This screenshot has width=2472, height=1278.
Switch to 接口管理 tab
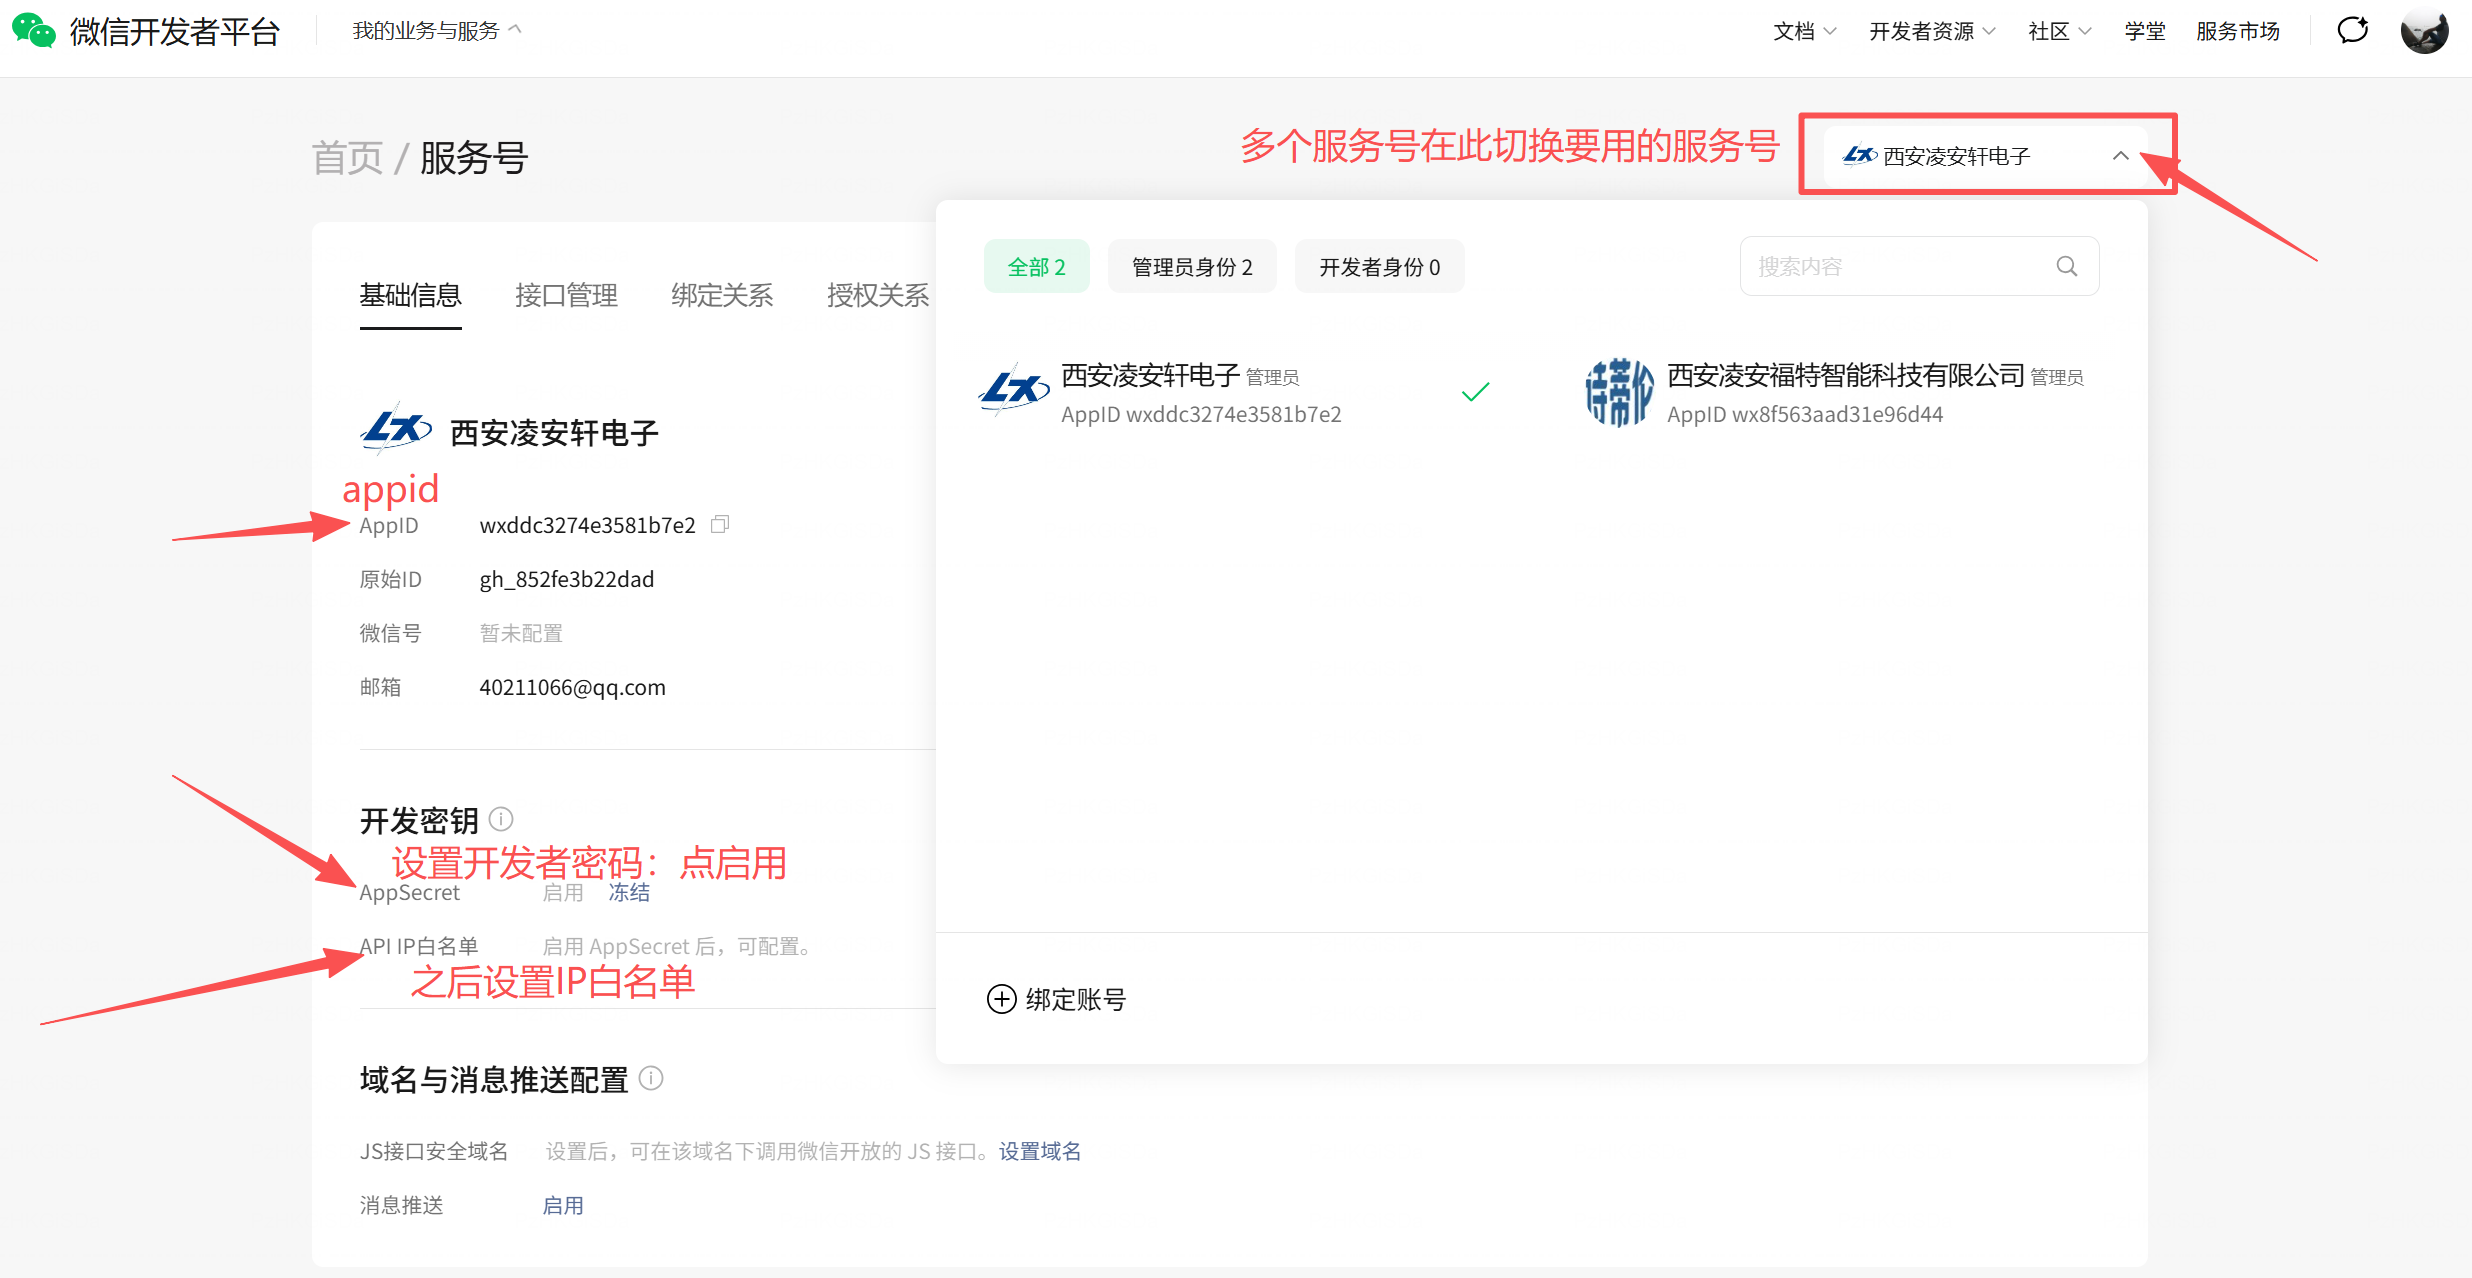[x=566, y=295]
